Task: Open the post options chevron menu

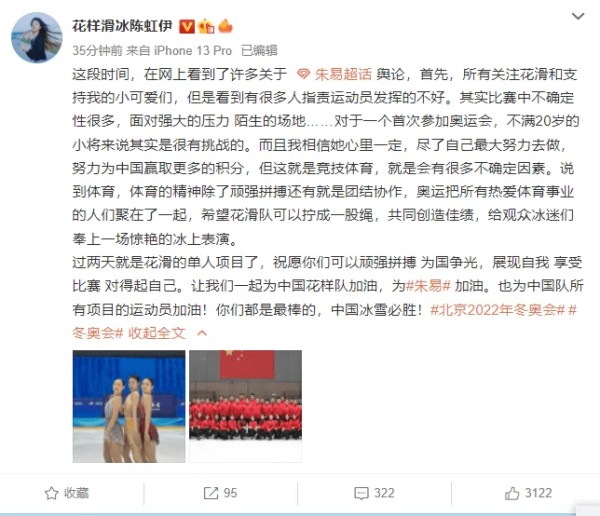Action: (577, 16)
